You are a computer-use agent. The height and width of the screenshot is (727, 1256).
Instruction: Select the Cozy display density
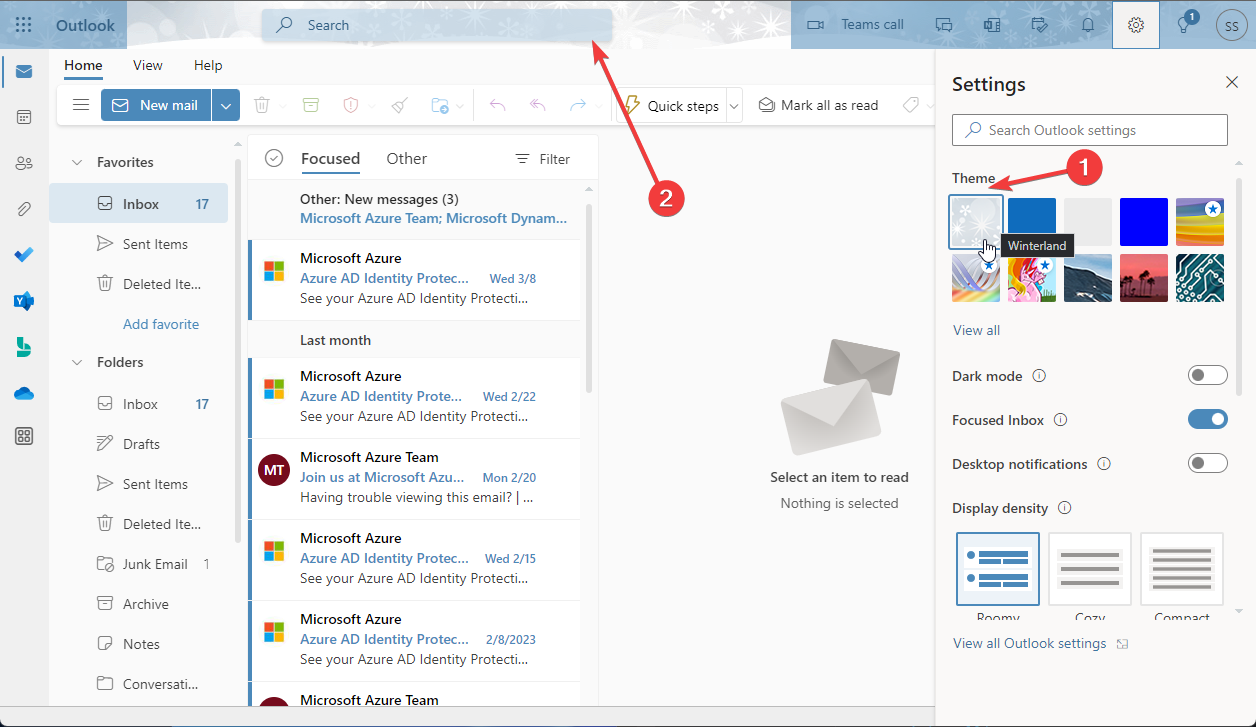[1090, 569]
